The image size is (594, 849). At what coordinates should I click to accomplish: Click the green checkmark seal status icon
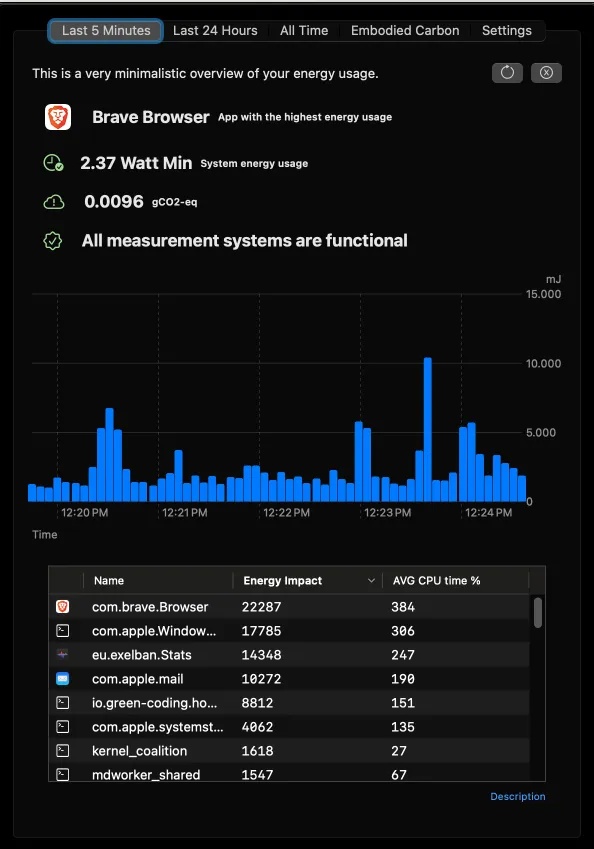tap(53, 241)
